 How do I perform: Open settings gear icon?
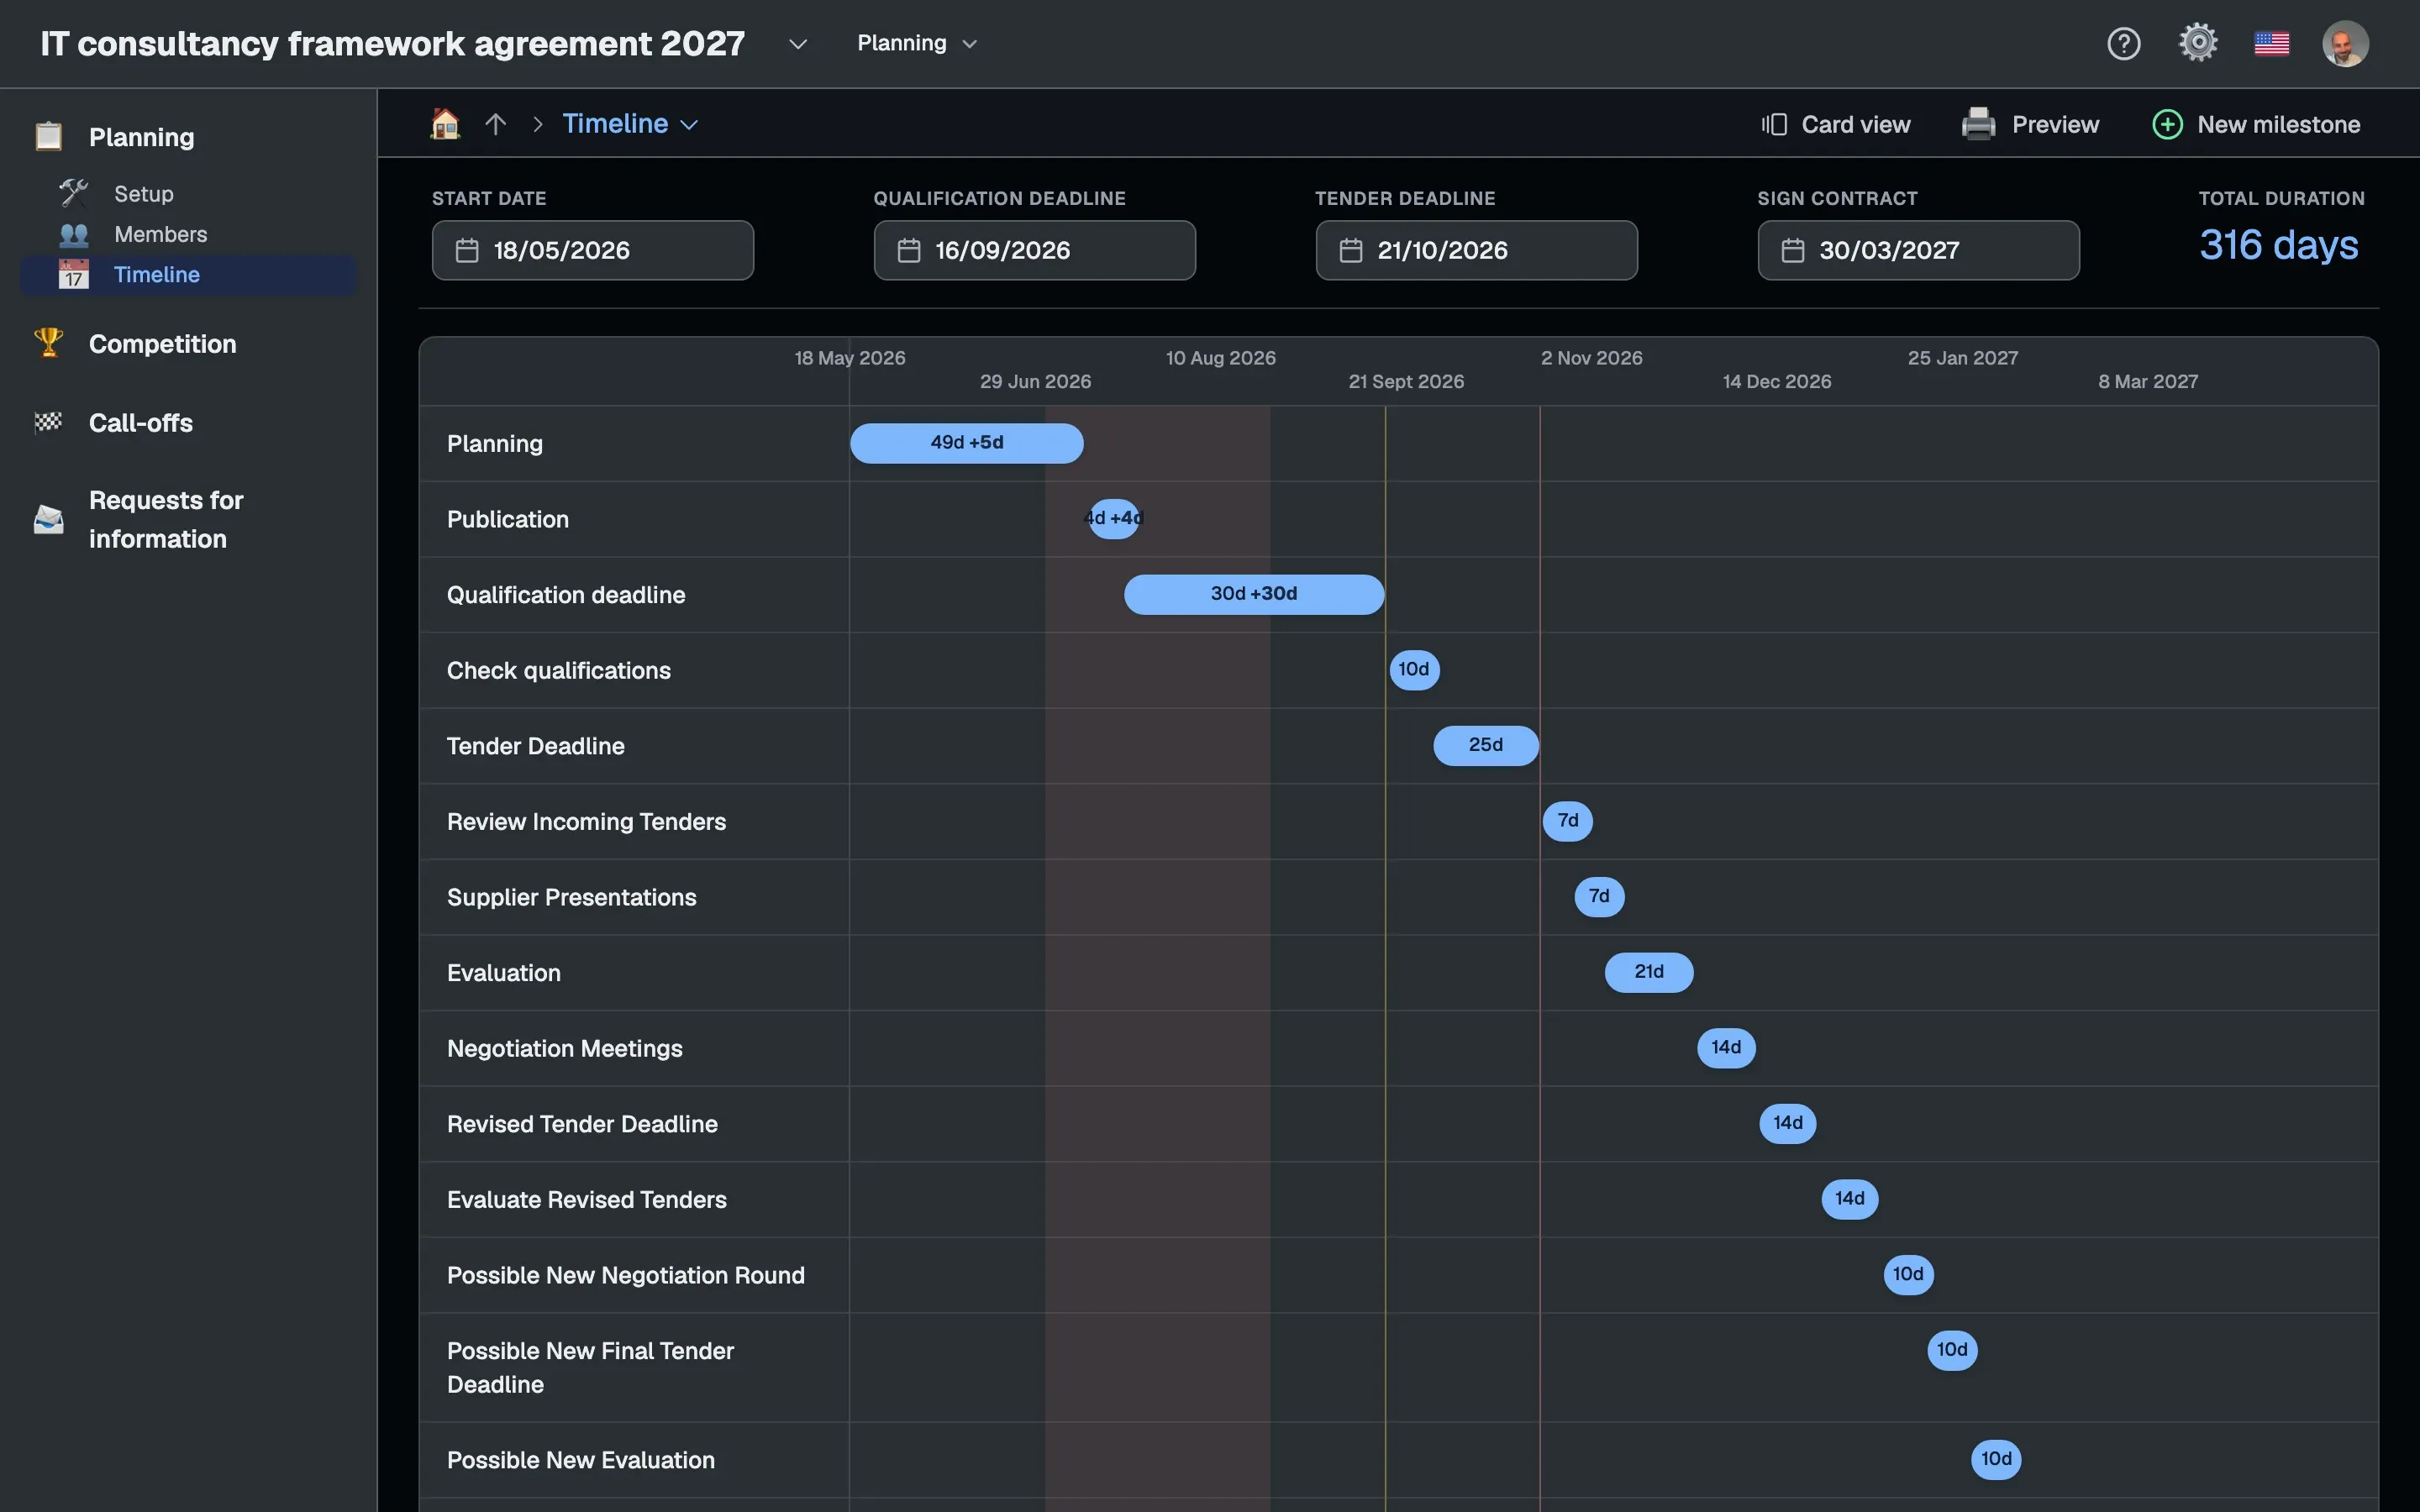pos(2198,43)
